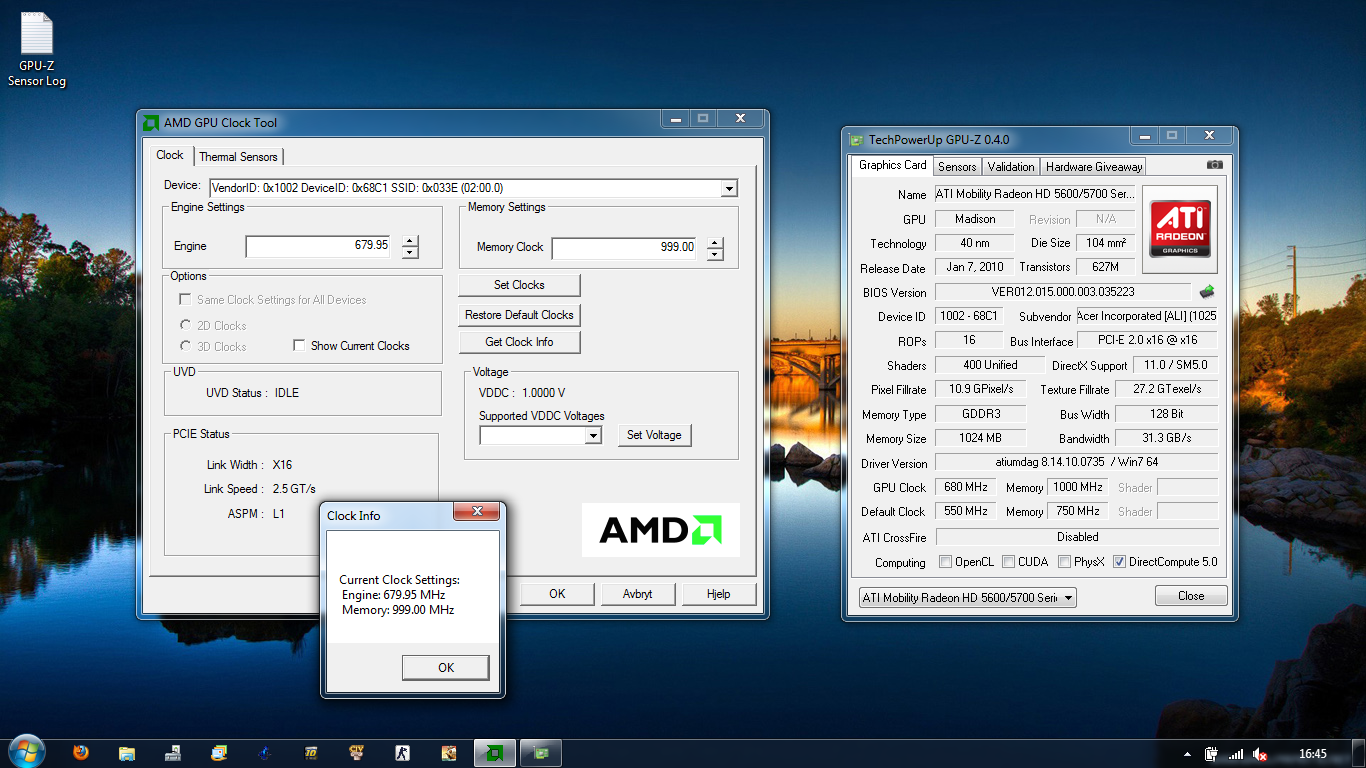The image size is (1366, 768).
Task: Click the blue figure taskbar icon
Action: [x=265, y=753]
